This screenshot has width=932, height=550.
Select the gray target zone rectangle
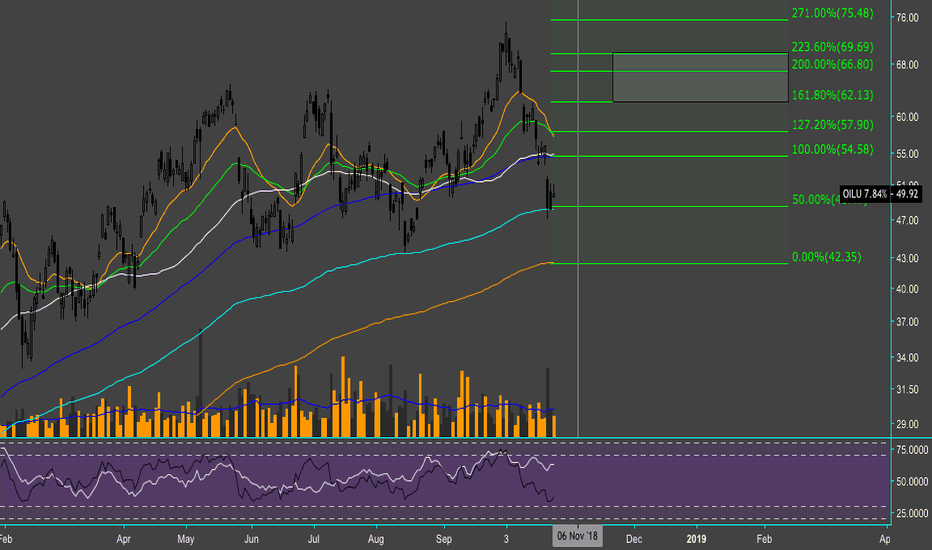click(700, 77)
